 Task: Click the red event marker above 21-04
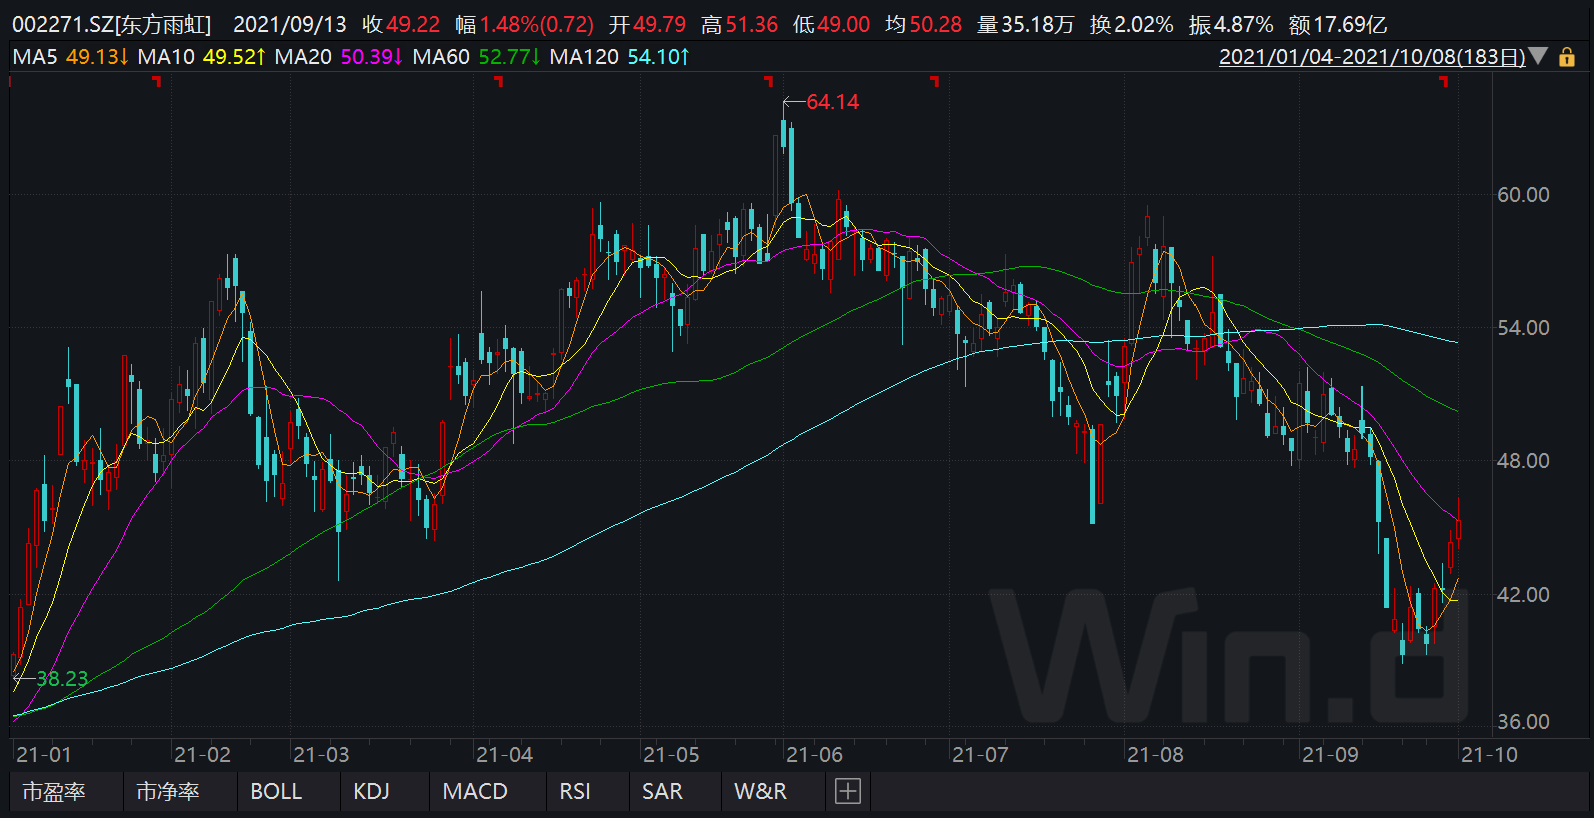click(x=499, y=81)
